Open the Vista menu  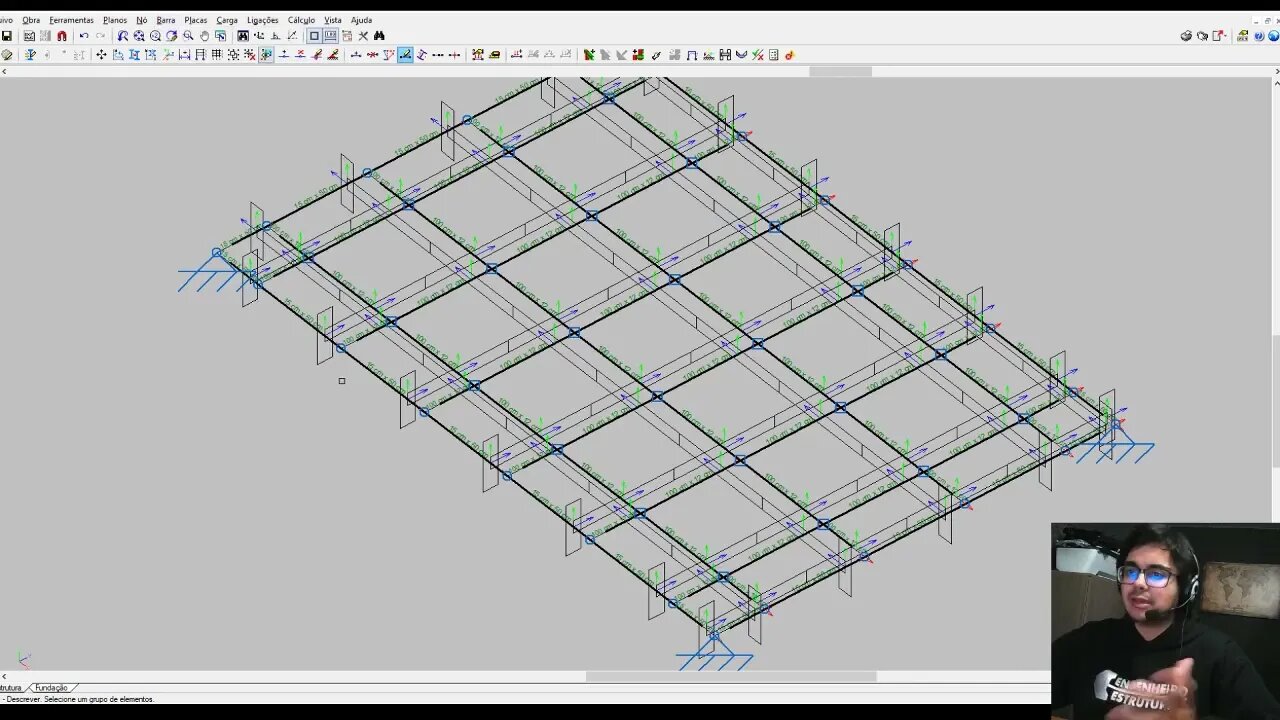point(333,20)
